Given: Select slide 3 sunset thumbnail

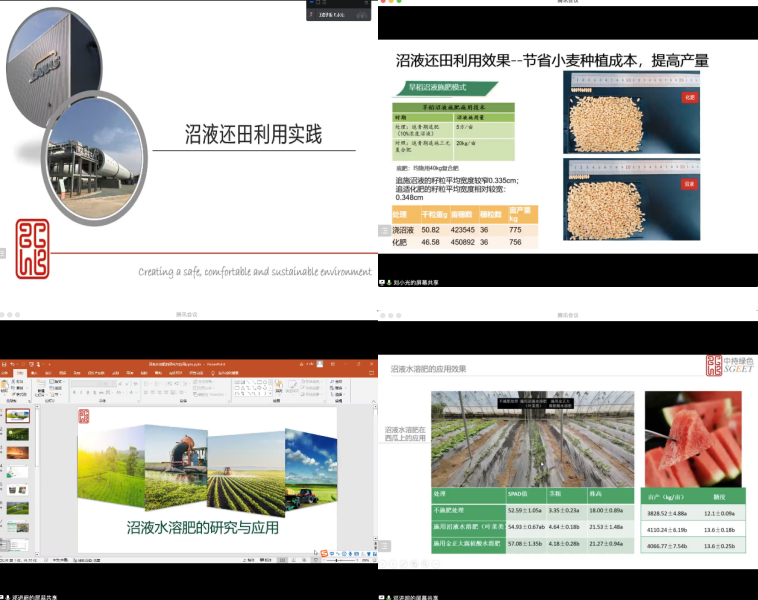Looking at the screenshot, I should [18, 453].
